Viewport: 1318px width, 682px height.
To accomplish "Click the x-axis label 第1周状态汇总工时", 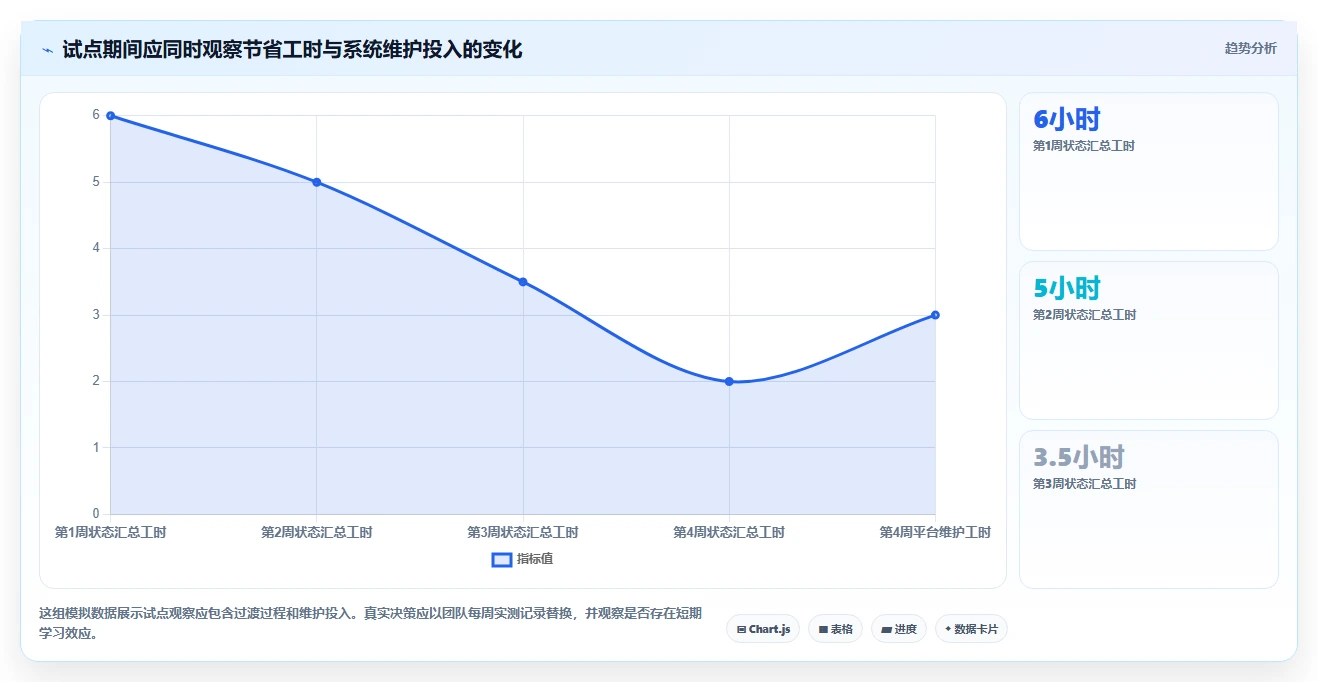I will point(110,532).
